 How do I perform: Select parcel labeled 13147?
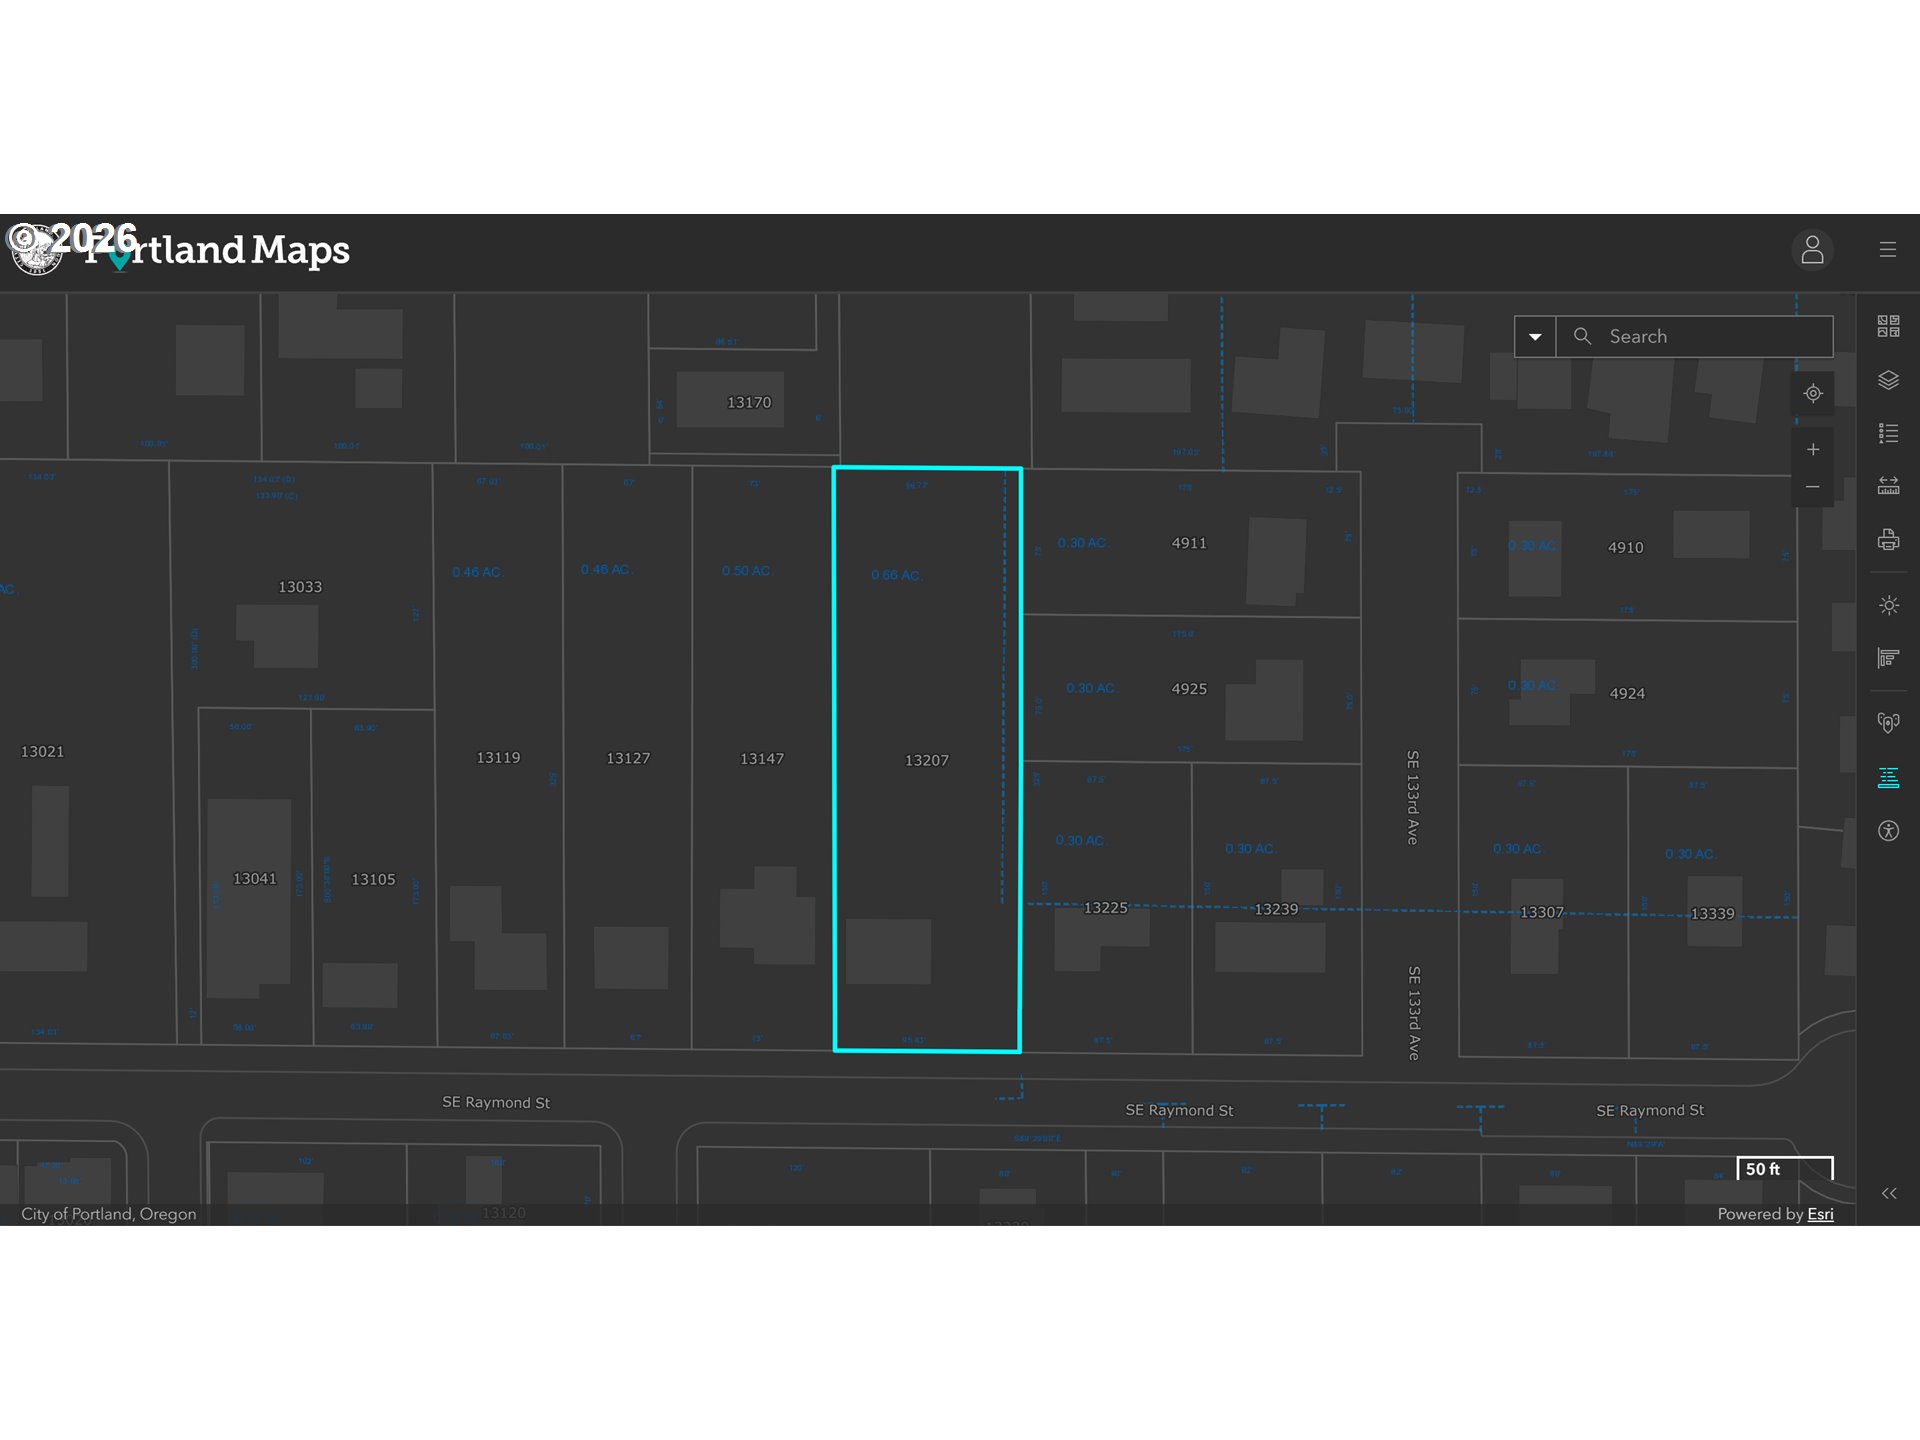tap(762, 759)
